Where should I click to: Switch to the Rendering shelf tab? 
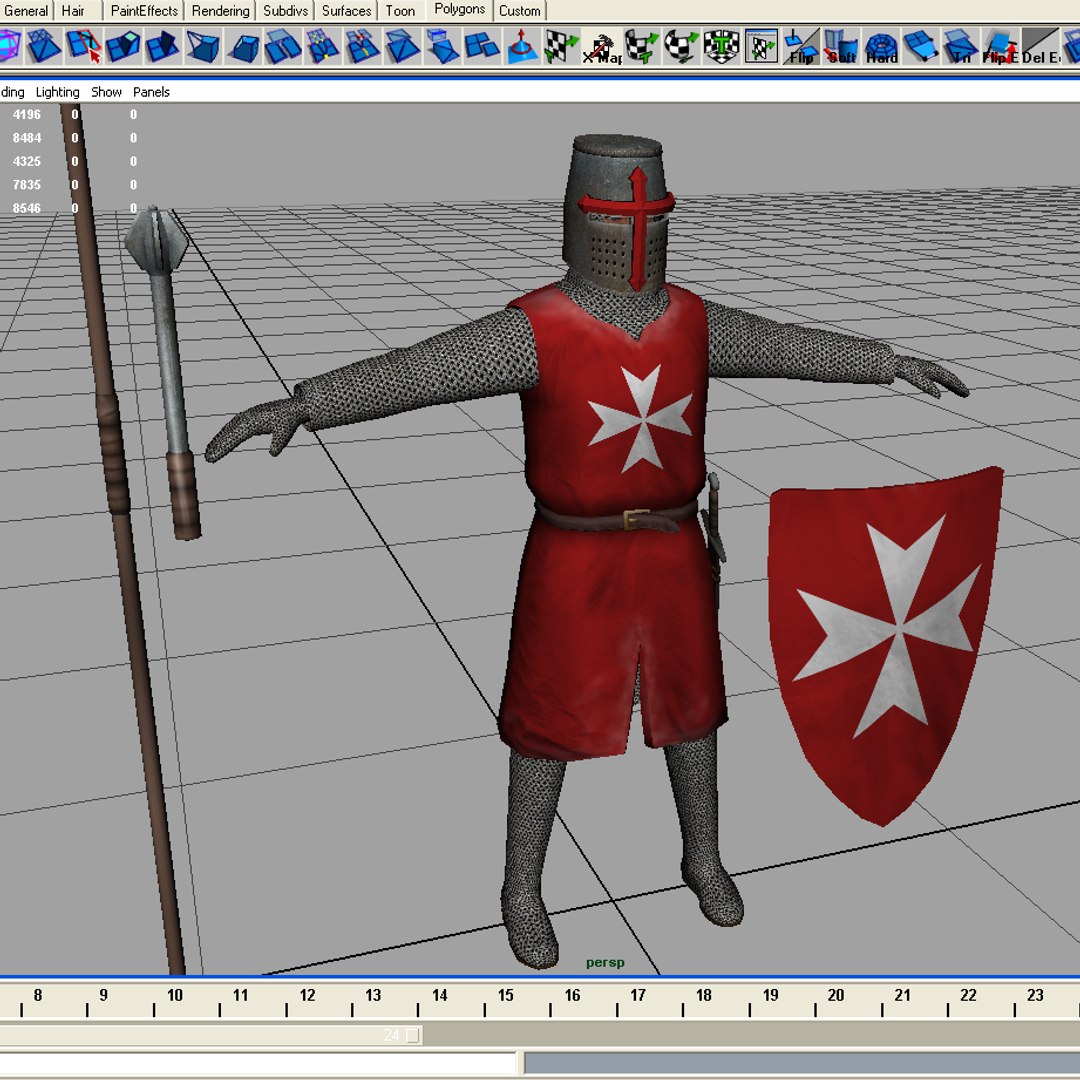click(220, 11)
